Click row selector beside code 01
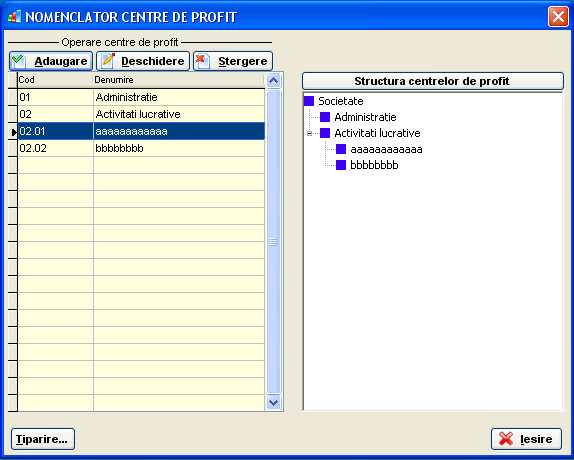The image size is (574, 460). pyautogui.click(x=13, y=97)
